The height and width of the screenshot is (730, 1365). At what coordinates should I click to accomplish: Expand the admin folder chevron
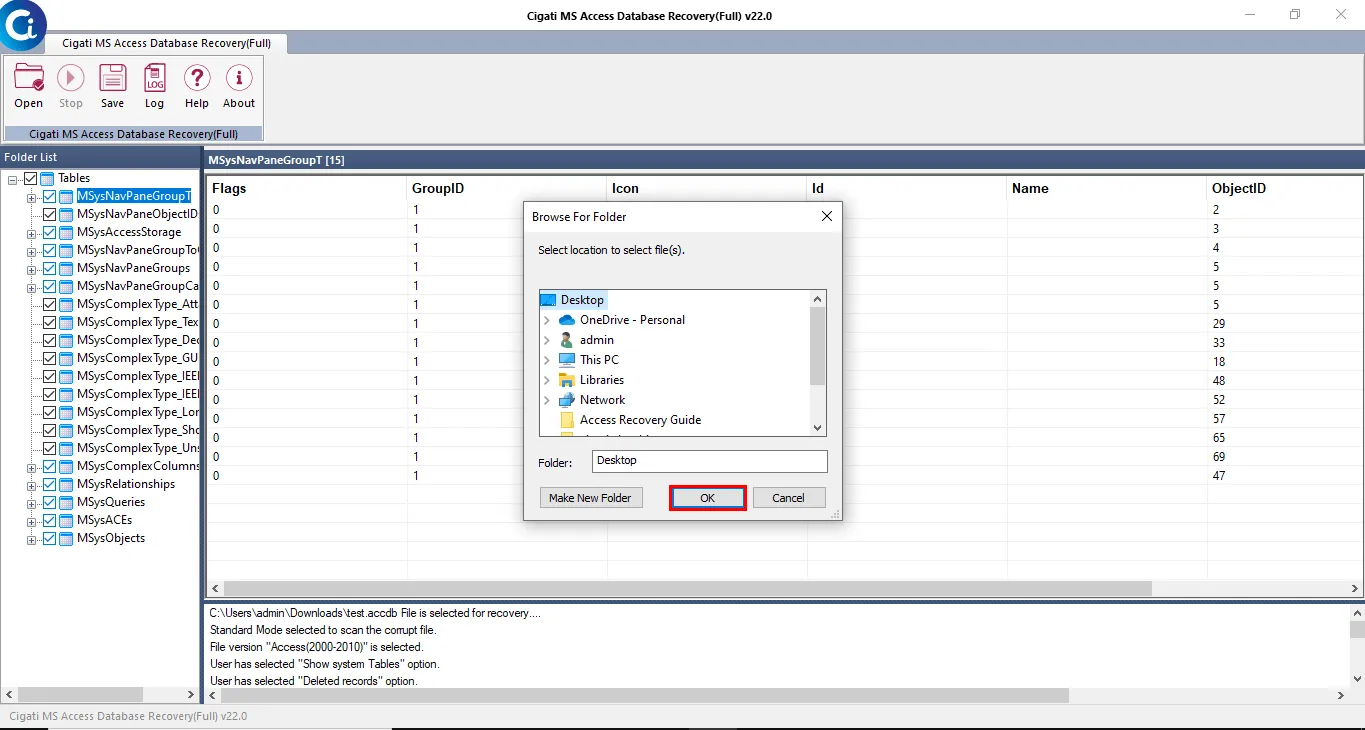[x=547, y=340]
